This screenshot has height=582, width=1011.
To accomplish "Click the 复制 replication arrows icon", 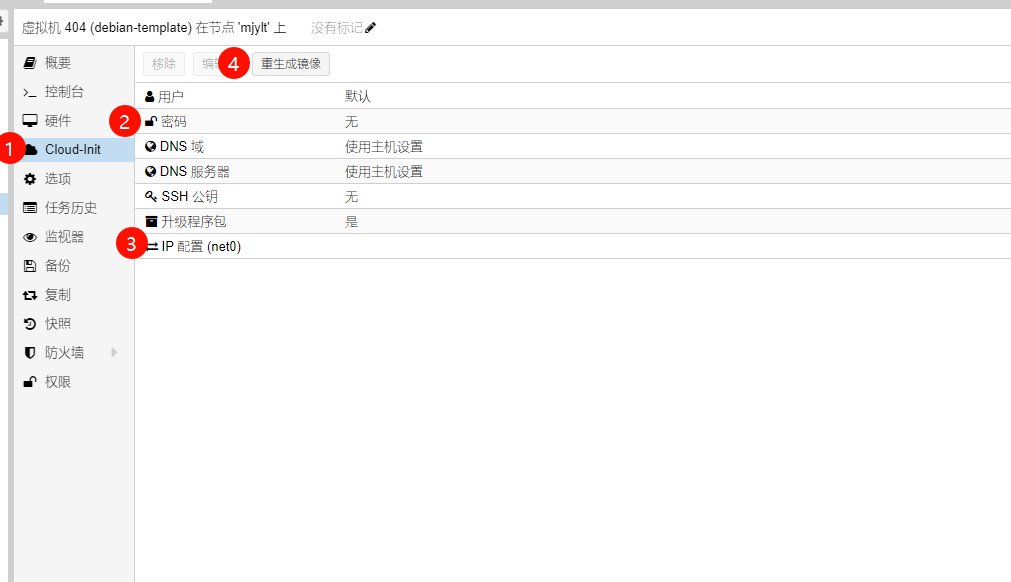I will (30, 295).
